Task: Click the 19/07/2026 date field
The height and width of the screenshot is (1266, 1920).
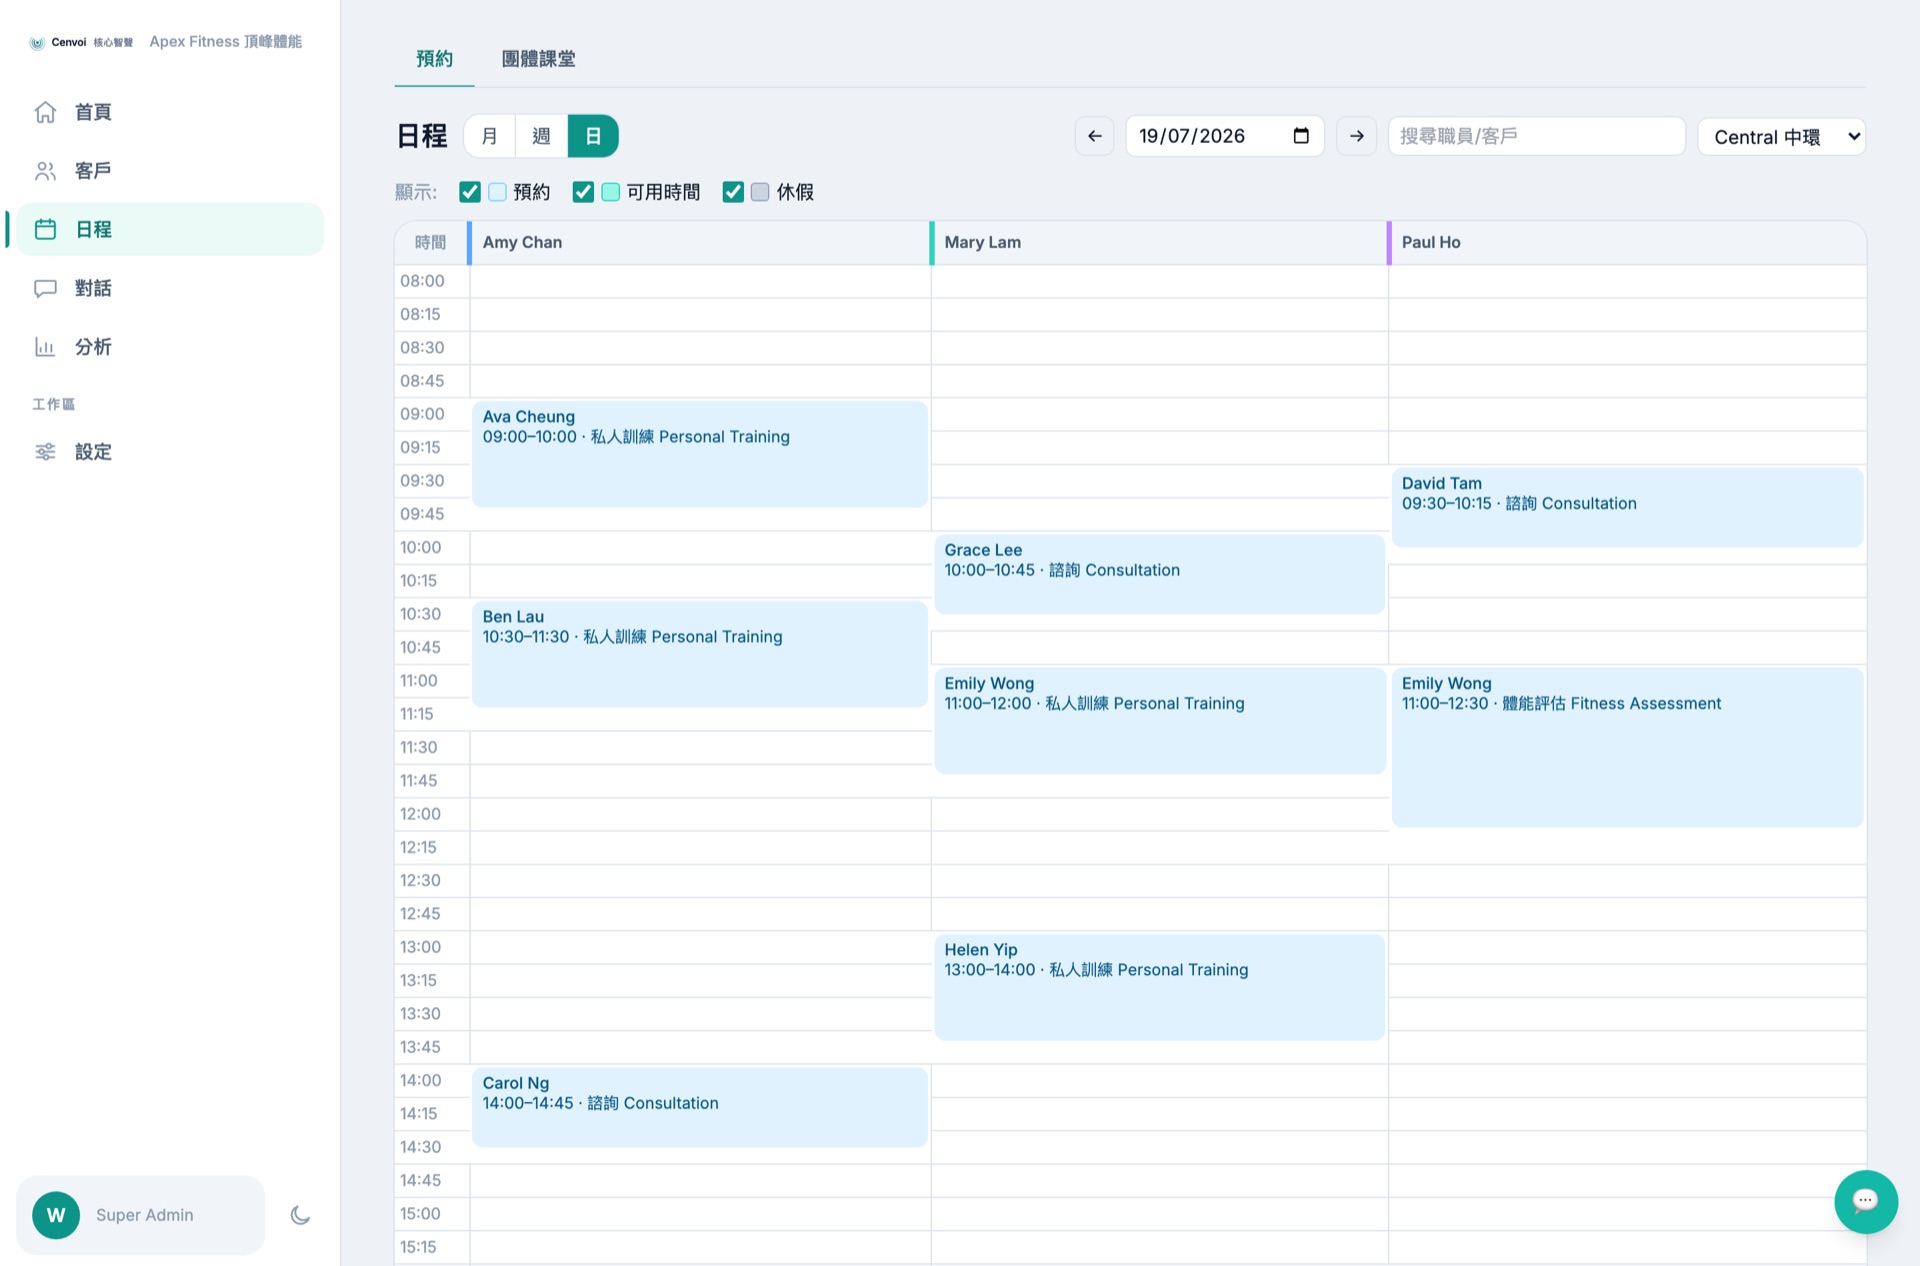Action: click(x=1224, y=136)
